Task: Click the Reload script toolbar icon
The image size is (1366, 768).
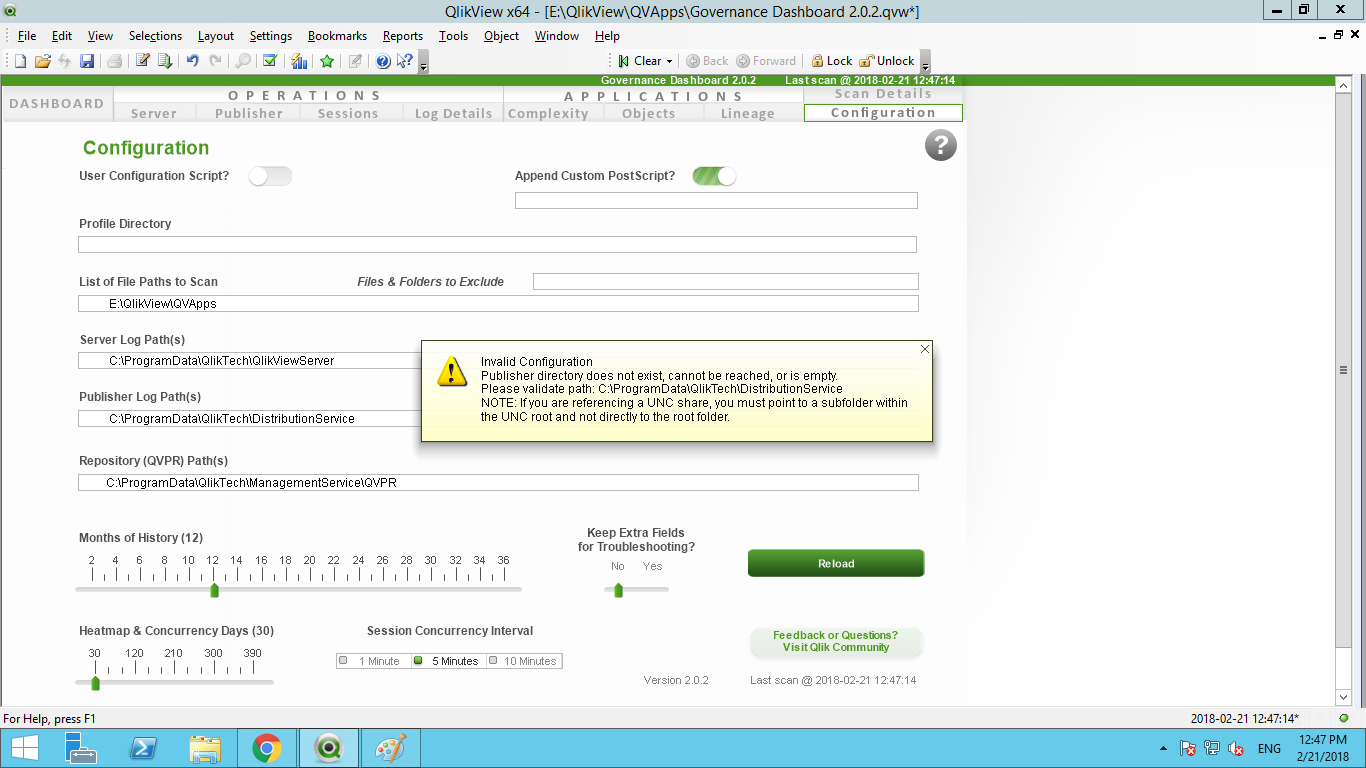Action: tap(165, 61)
